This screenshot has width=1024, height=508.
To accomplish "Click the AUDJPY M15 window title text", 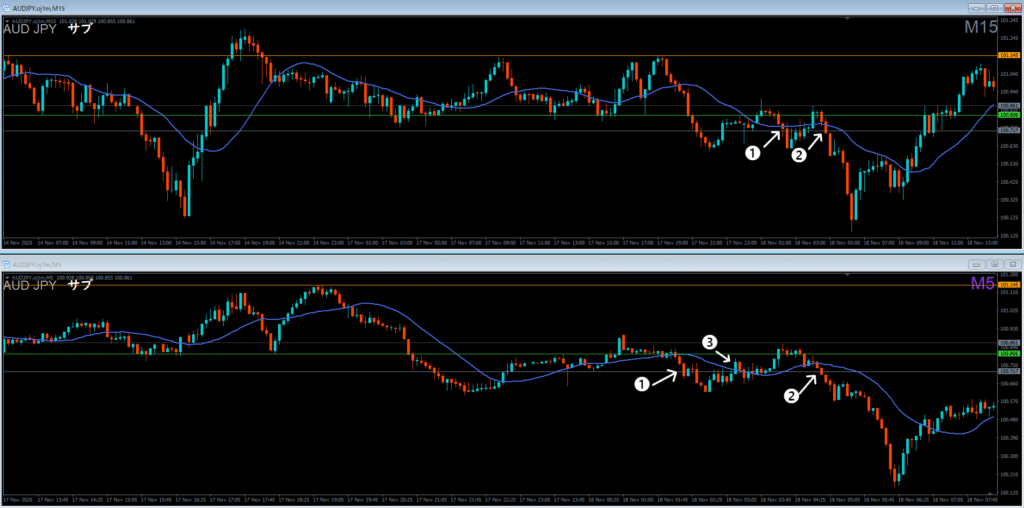I will (x=37, y=8).
